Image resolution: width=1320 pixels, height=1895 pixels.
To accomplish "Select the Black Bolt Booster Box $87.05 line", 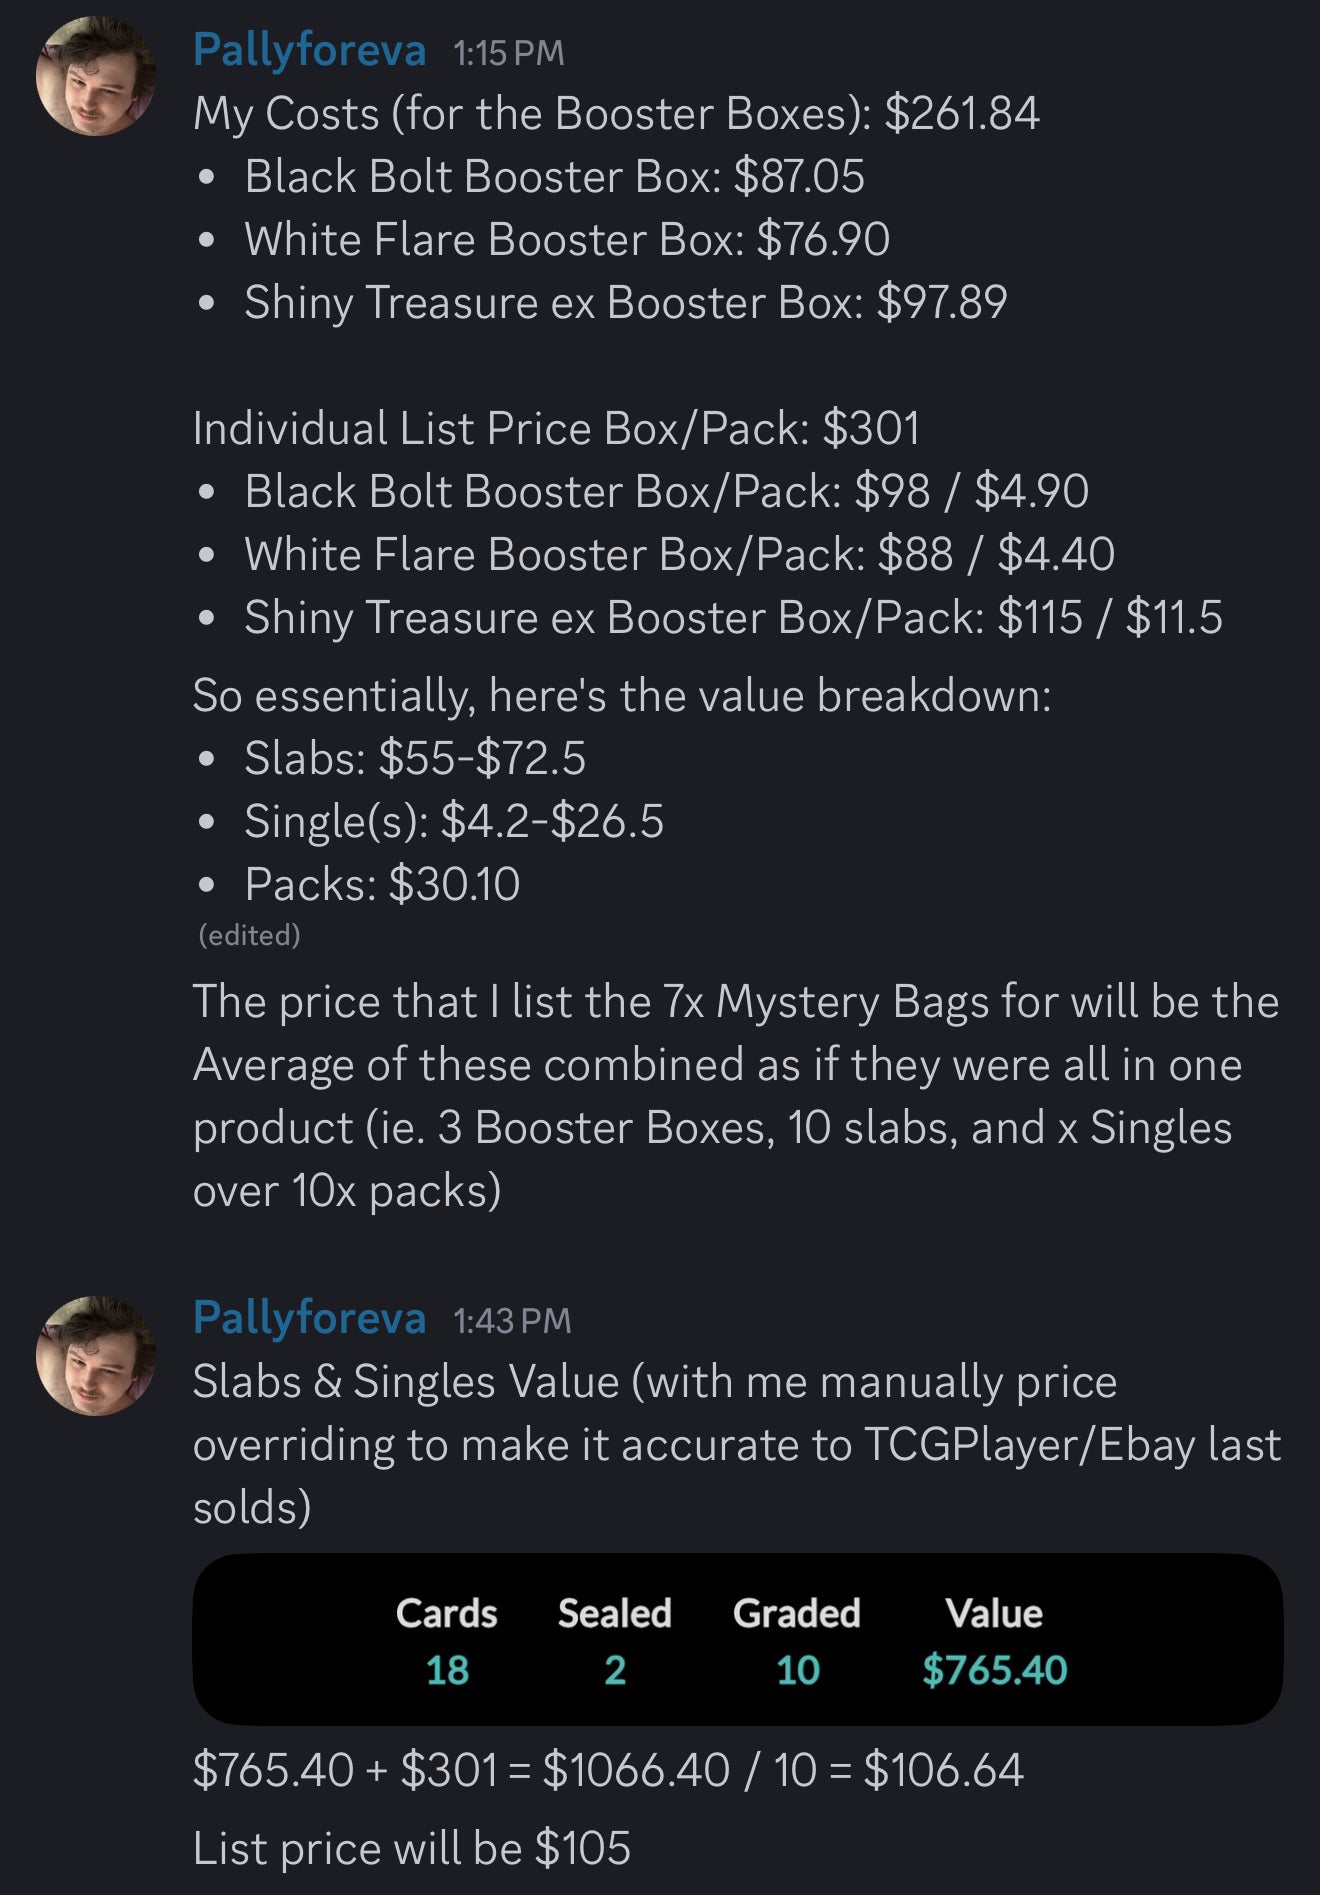I will coord(554,177).
